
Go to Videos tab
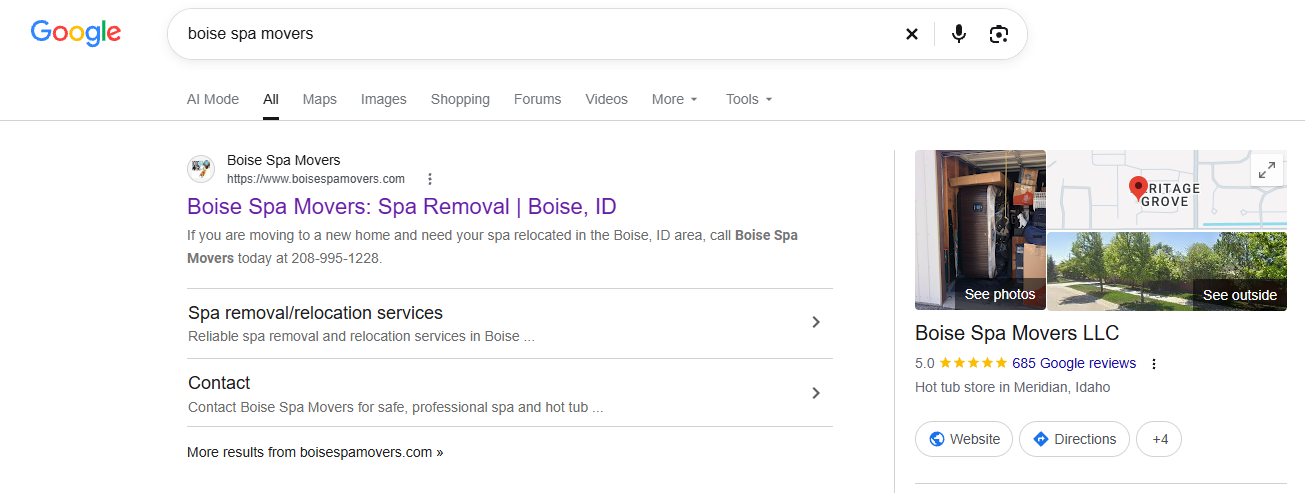point(607,99)
